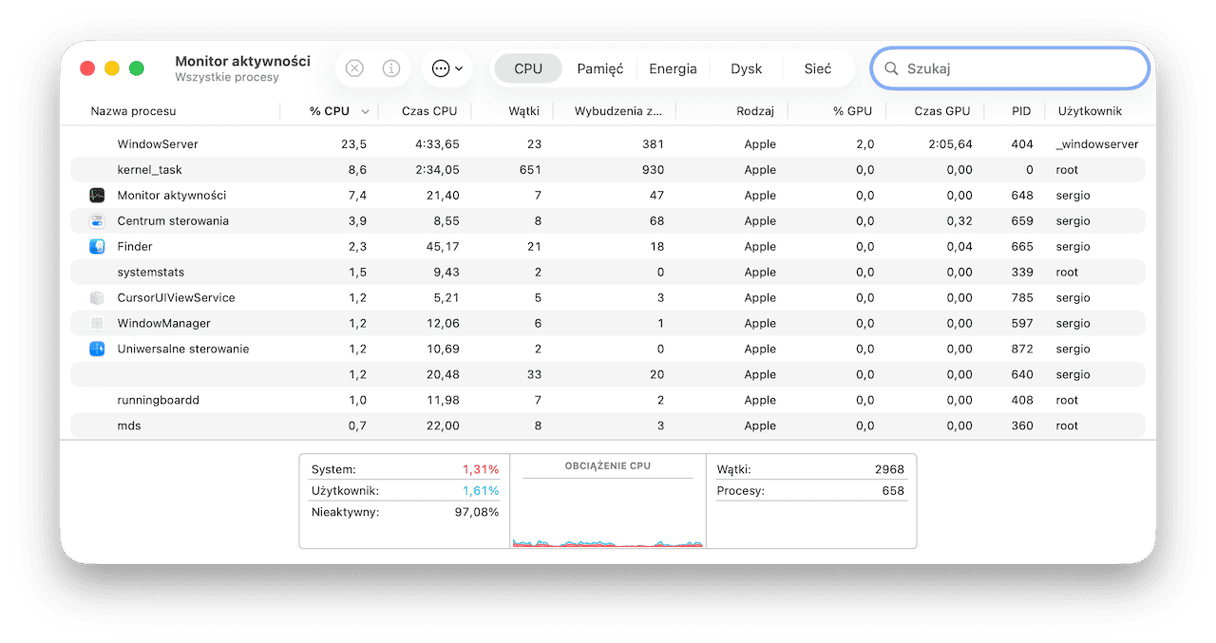The image size is (1216, 643).
Task: Click the process info (i) toolbar icon
Action: (391, 69)
